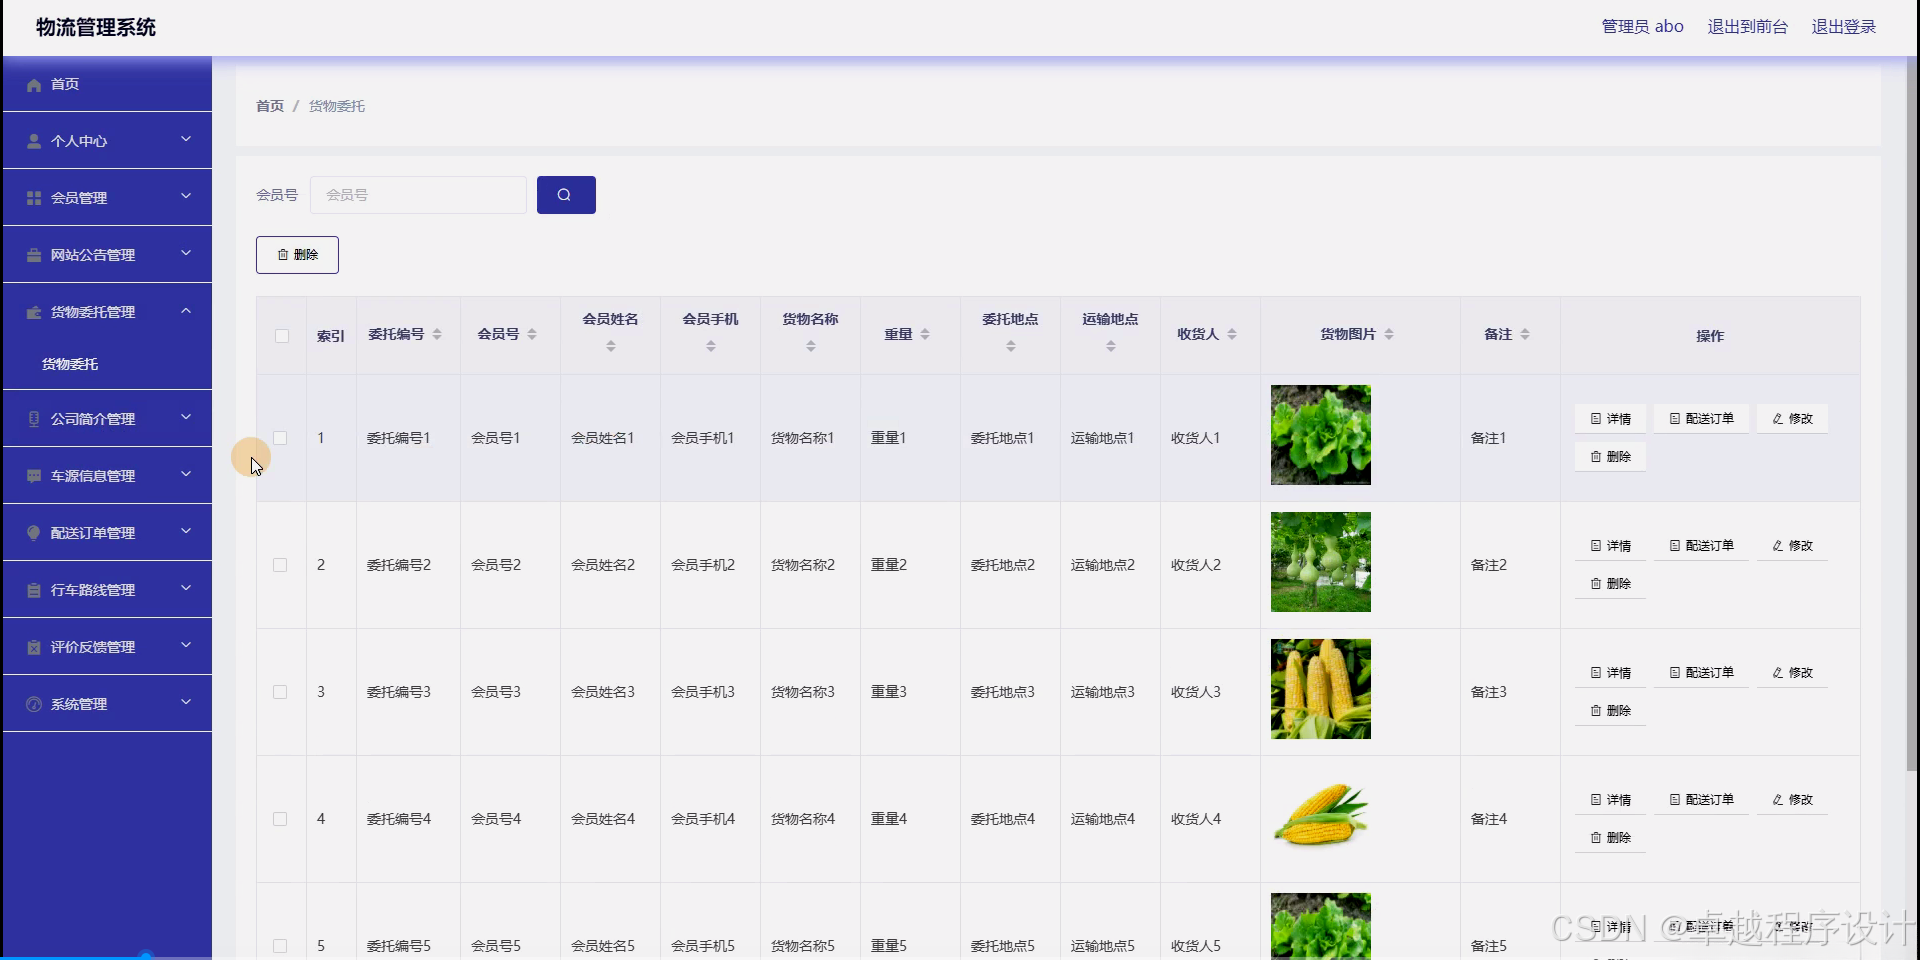Click the icon beside 货物委托管理
The image size is (1920, 960).
click(x=34, y=312)
